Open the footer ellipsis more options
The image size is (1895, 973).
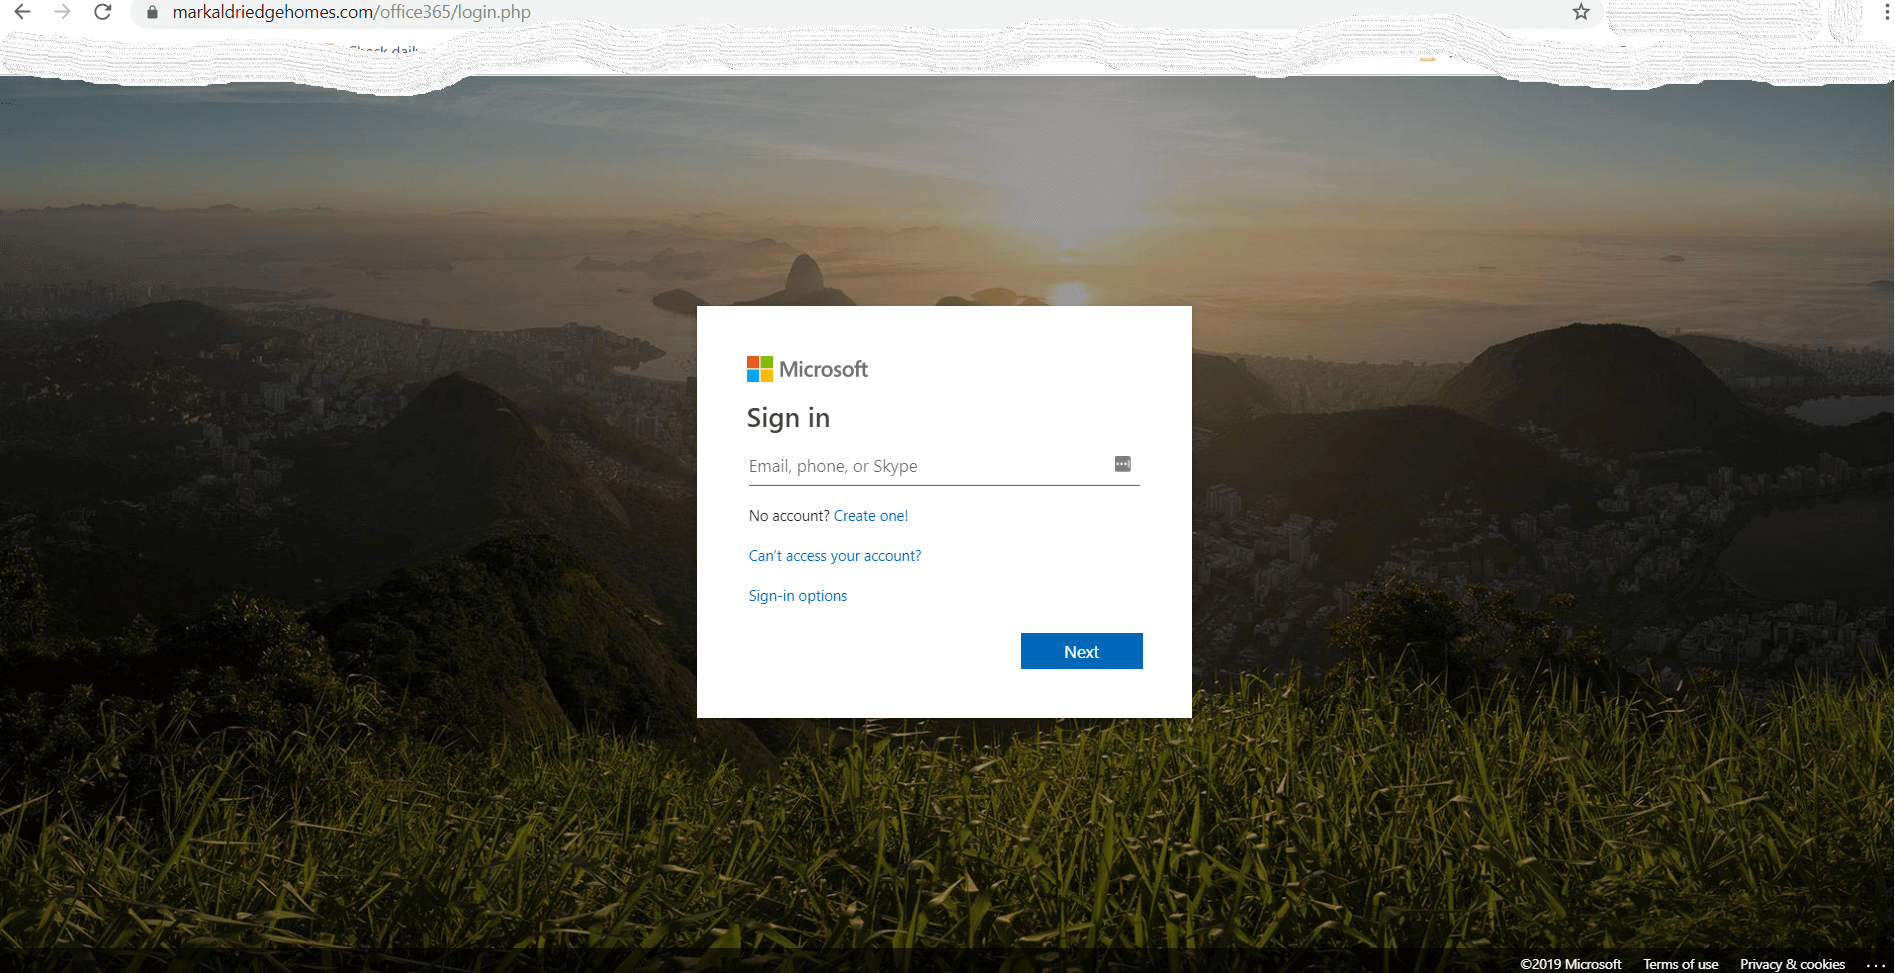pyautogui.click(x=1876, y=965)
